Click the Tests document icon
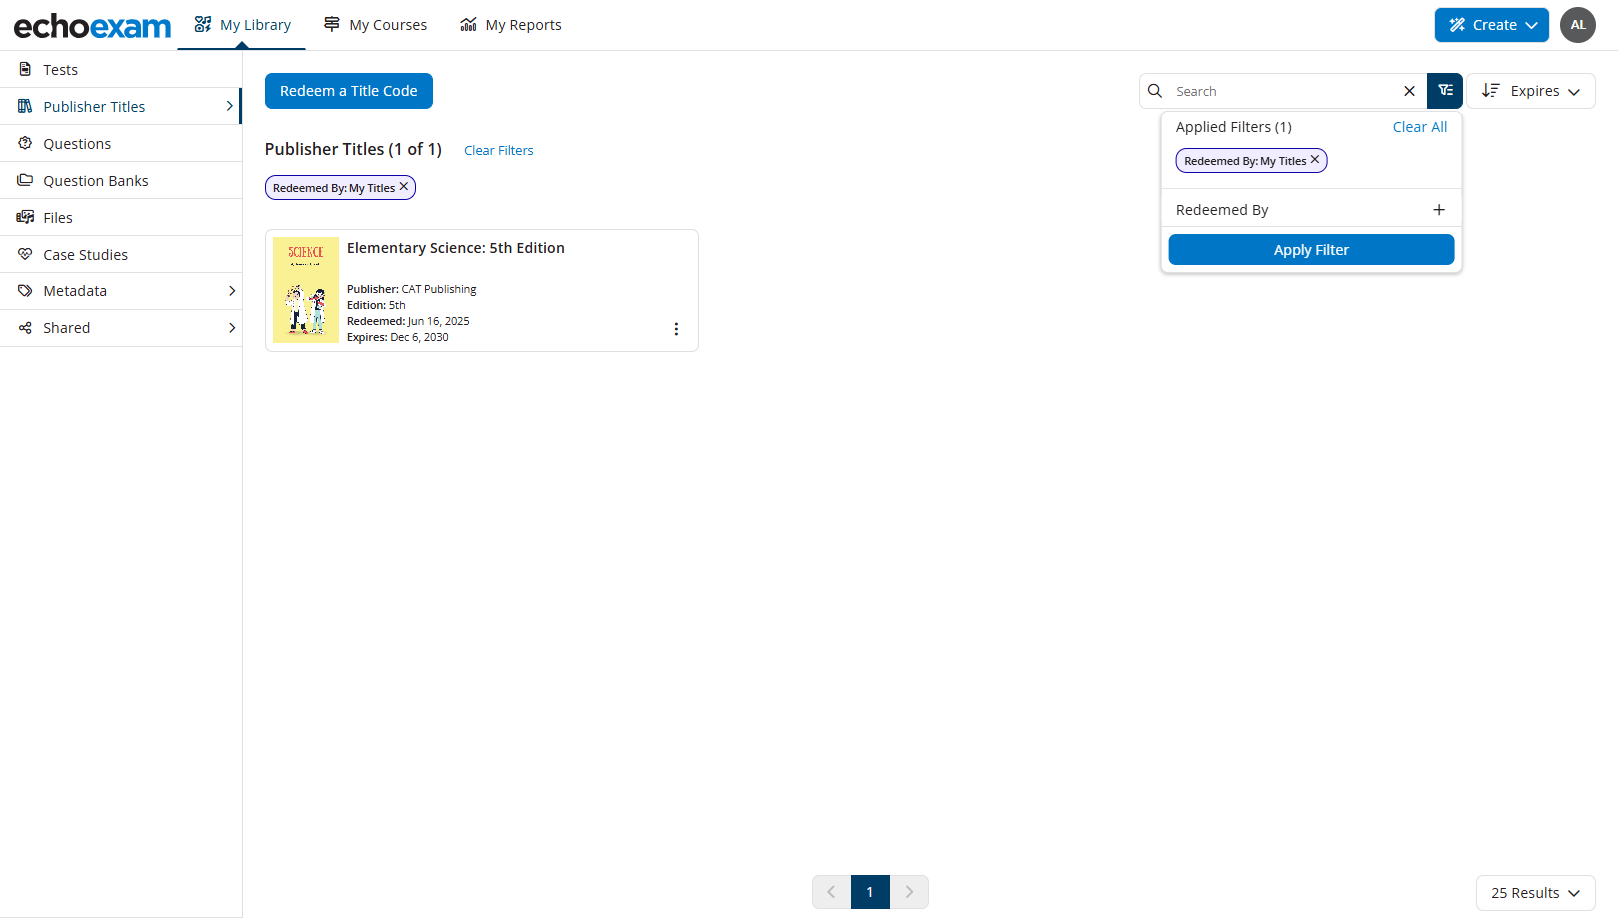Screen dimensions: 1618x918 click(25, 69)
